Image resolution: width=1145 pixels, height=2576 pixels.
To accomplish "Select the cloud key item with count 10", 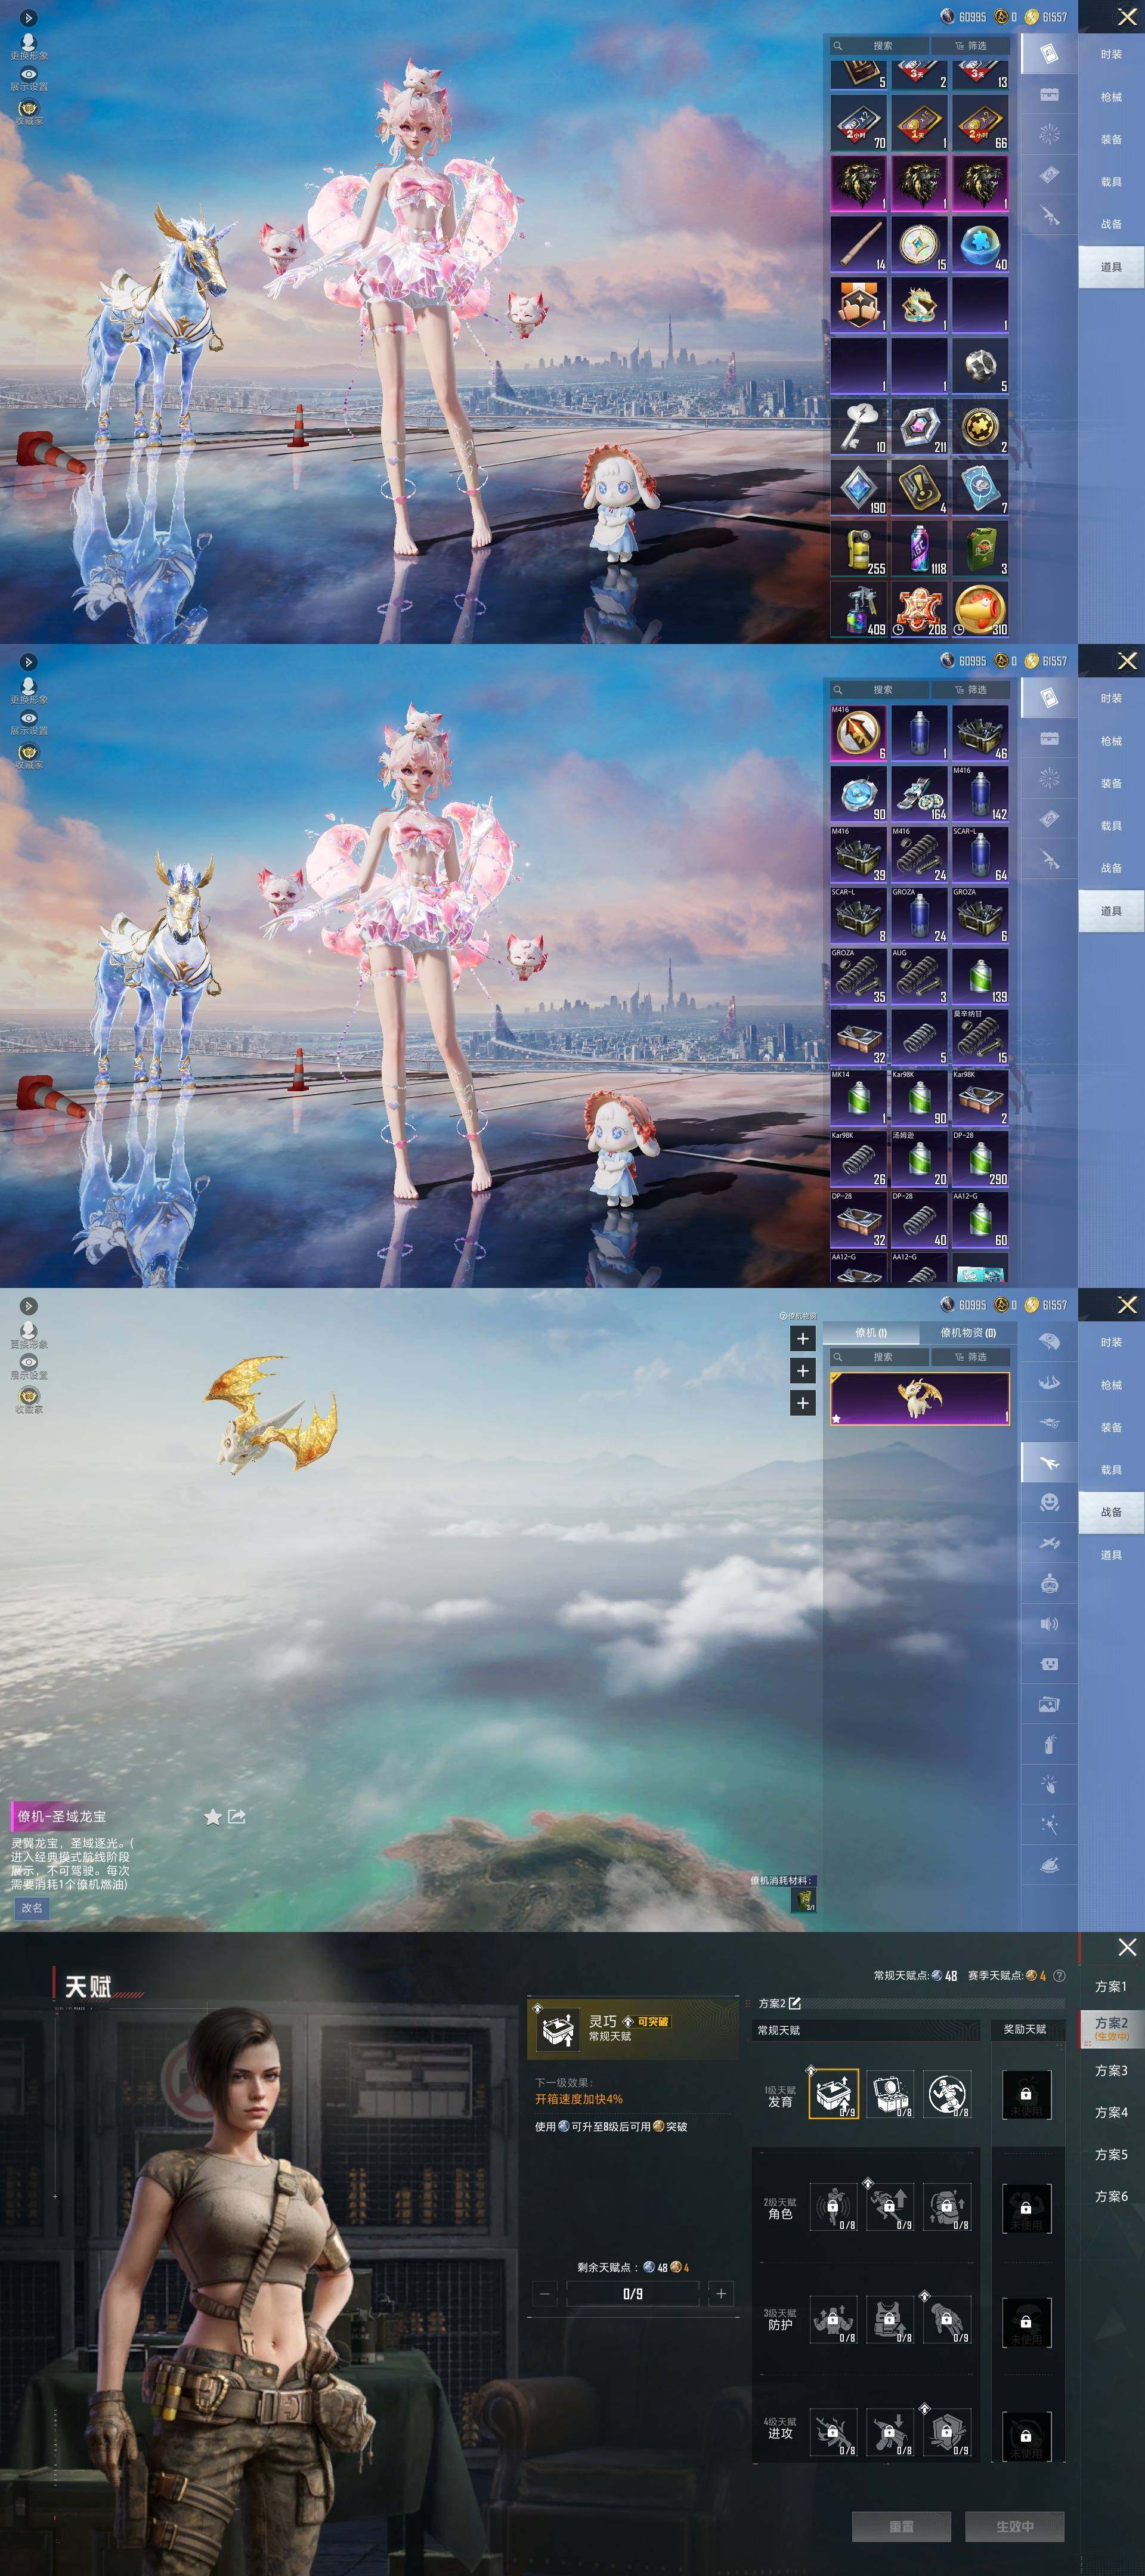I will point(859,426).
